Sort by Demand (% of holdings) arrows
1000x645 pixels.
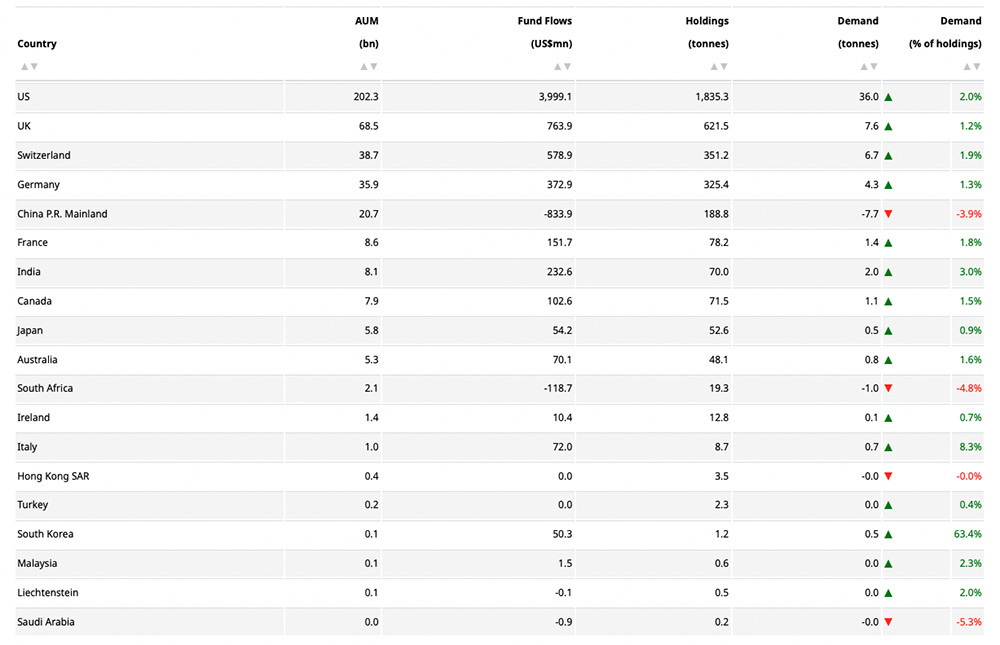click(972, 67)
